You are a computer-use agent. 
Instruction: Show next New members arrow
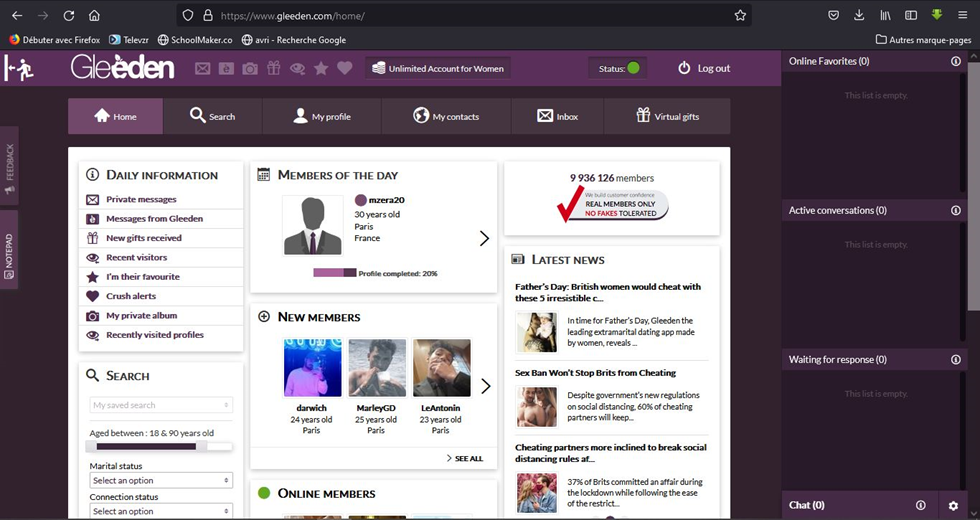click(486, 386)
